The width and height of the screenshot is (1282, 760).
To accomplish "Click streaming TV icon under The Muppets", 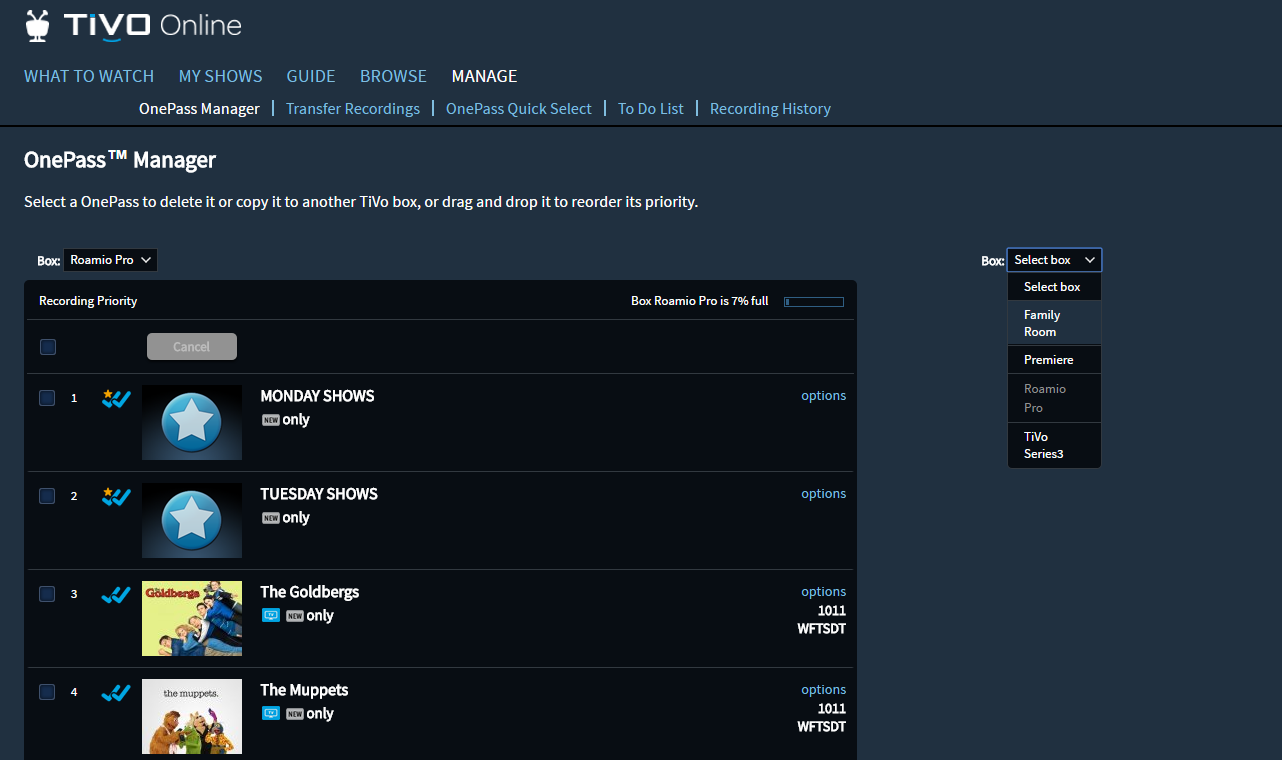I will (270, 714).
